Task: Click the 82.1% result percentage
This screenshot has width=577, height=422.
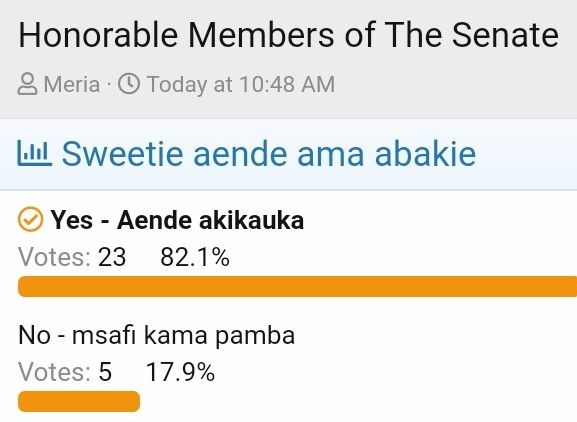Action: 195,257
